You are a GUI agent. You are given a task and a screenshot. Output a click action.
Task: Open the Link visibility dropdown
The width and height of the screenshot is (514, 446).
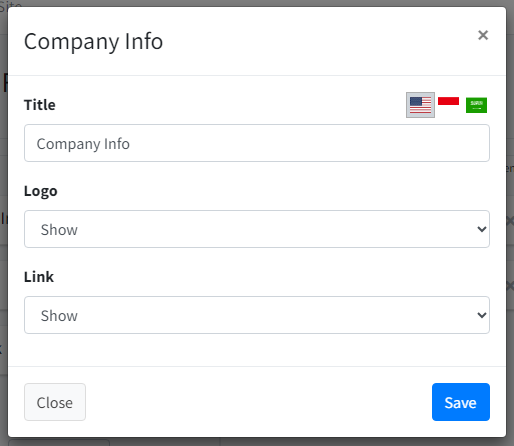coord(257,315)
